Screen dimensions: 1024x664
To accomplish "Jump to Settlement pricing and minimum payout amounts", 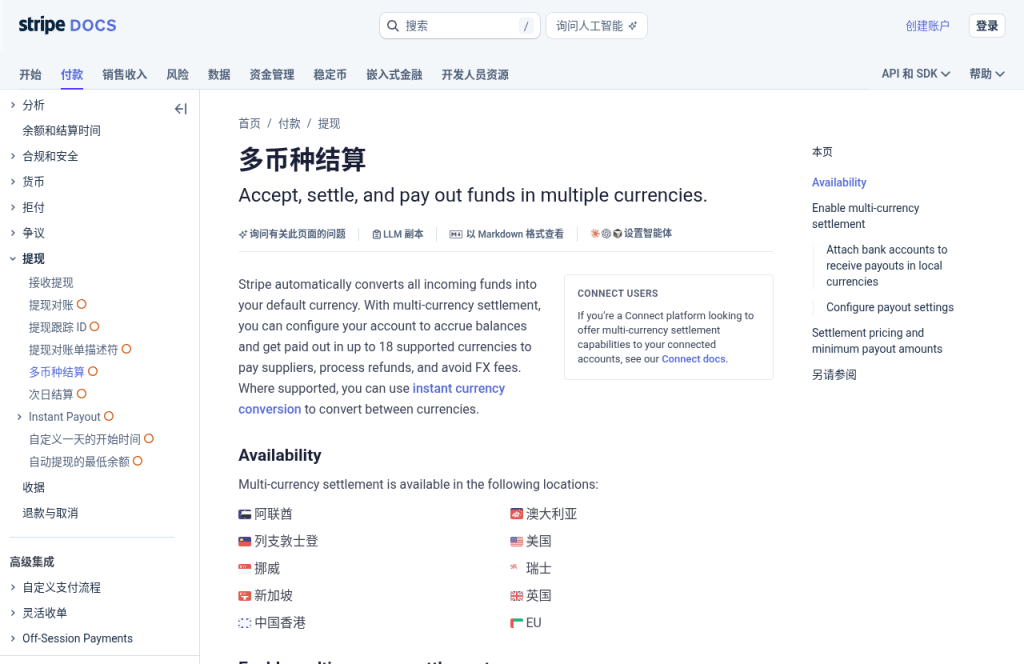I will tap(877, 340).
